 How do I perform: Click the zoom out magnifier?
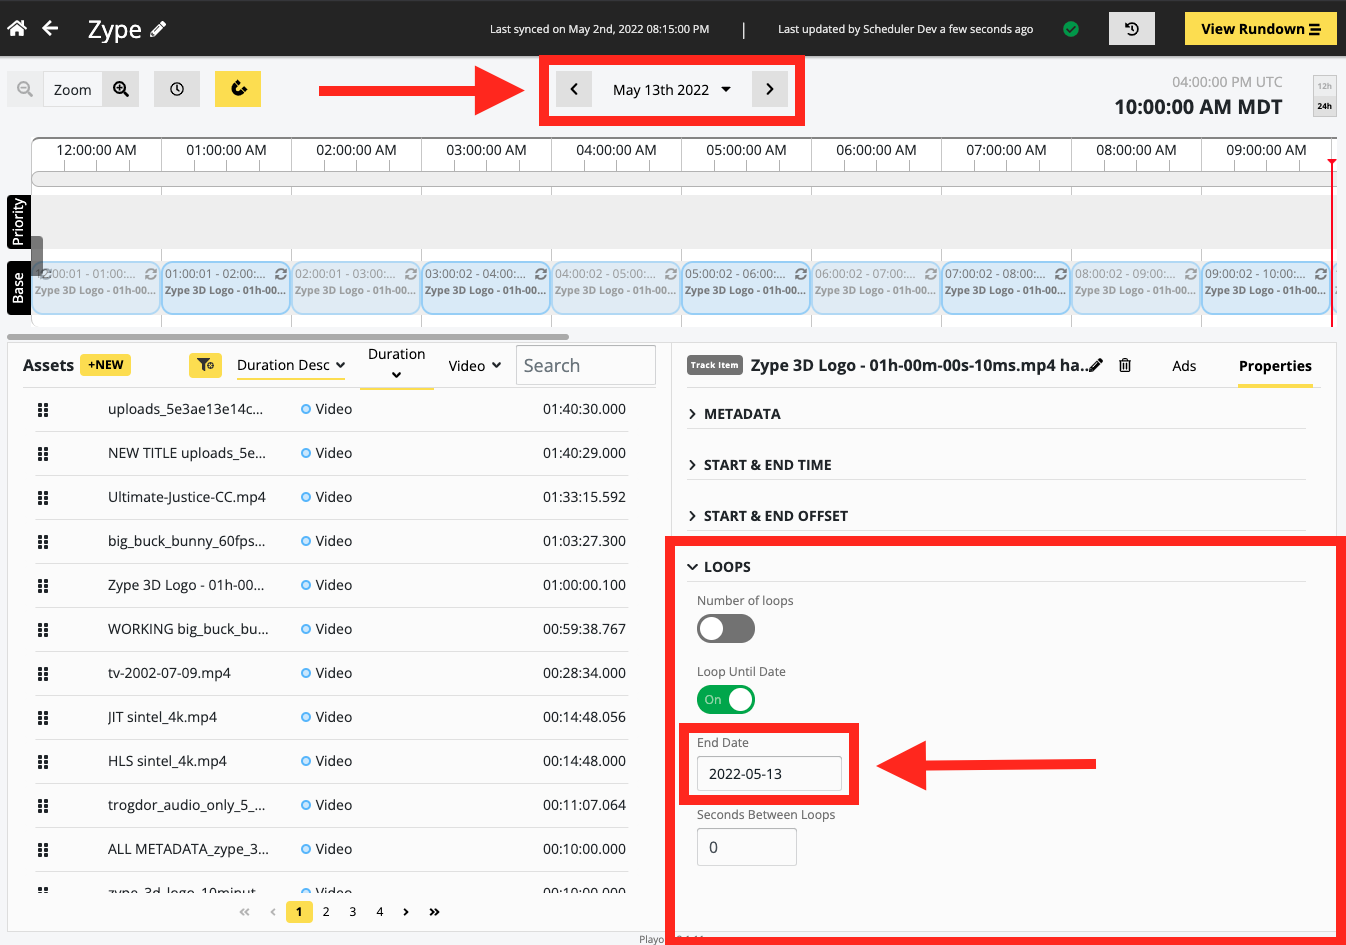(x=25, y=89)
